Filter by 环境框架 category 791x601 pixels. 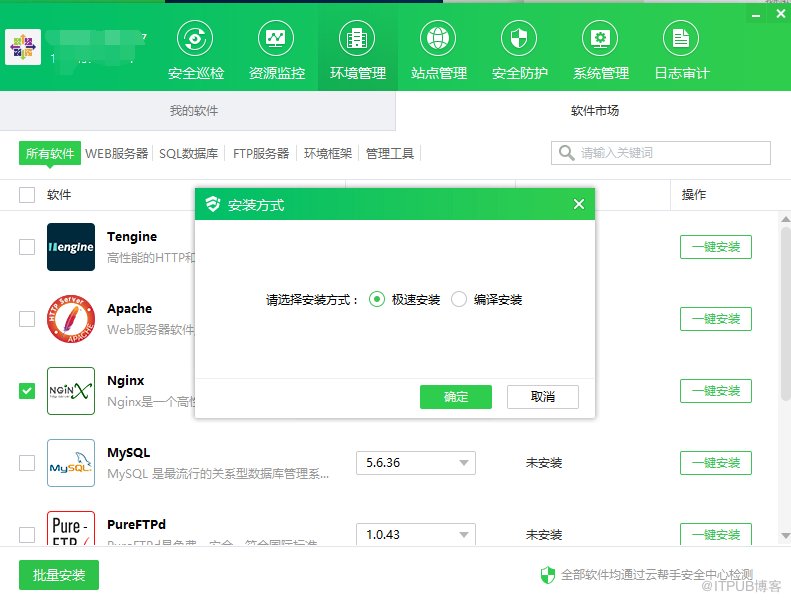(328, 153)
